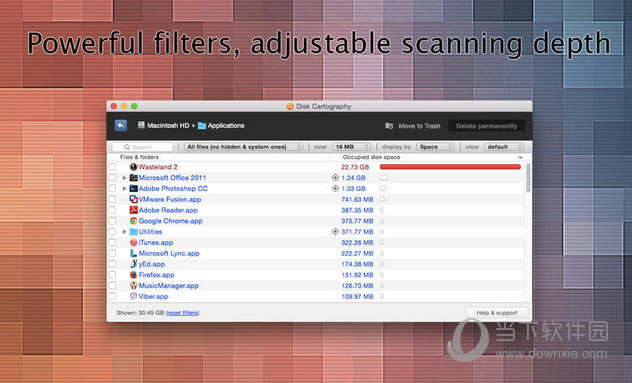Click the Move to Trash button
Viewport: 632px width, 383px height.
click(x=413, y=126)
